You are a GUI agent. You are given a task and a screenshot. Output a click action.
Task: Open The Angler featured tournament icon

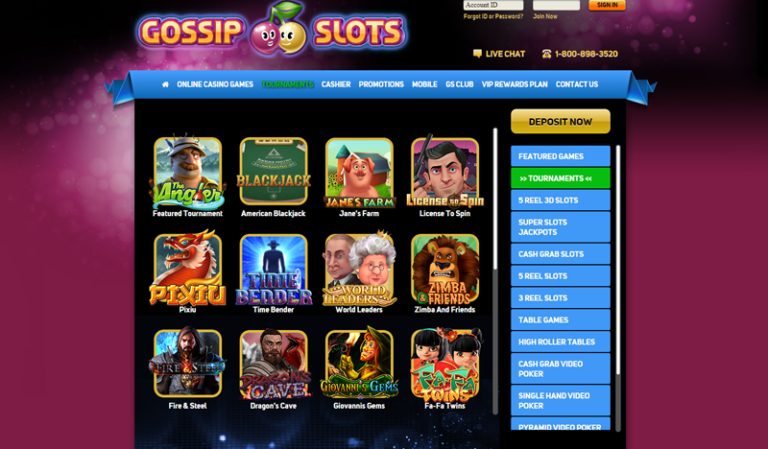[x=188, y=172]
